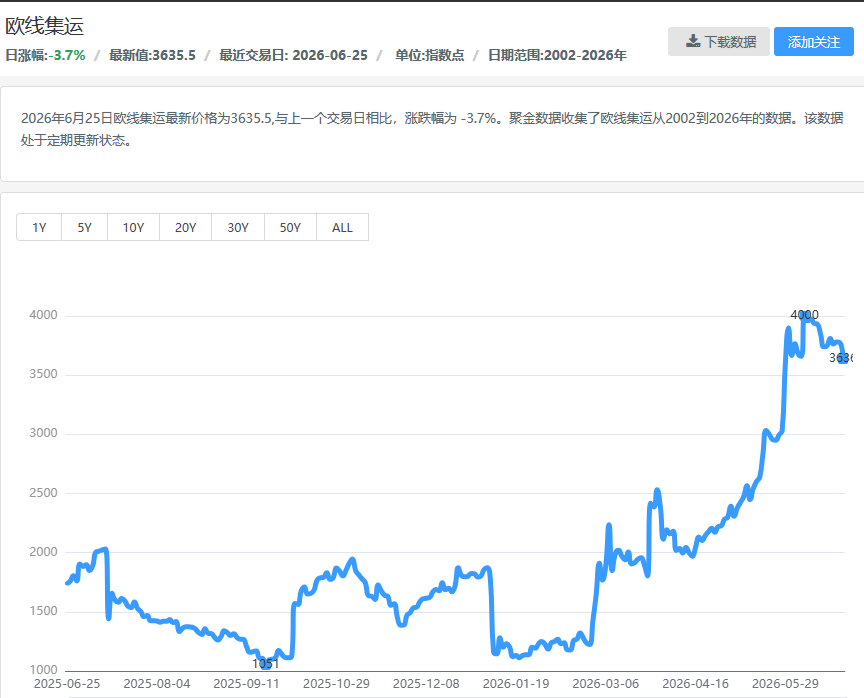Click the 日涨幅 -3.7% value

pos(67,55)
